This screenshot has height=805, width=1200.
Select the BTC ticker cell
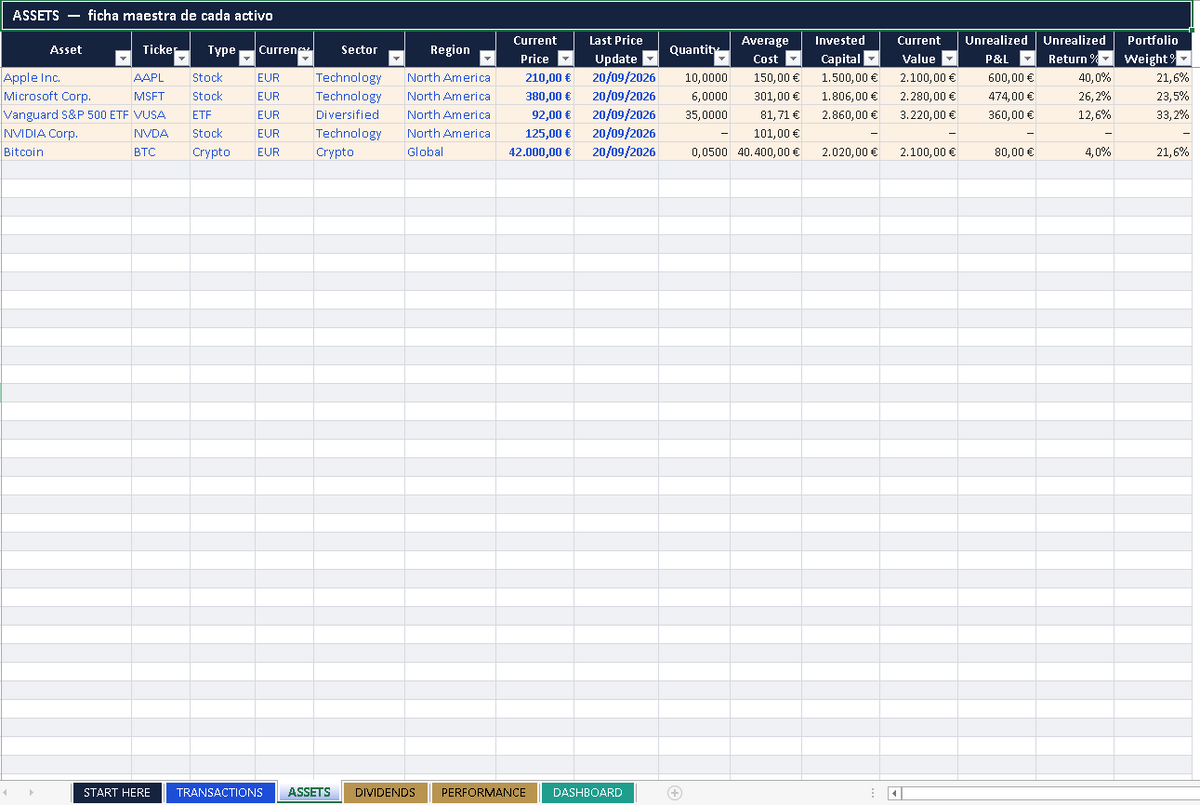[161, 152]
